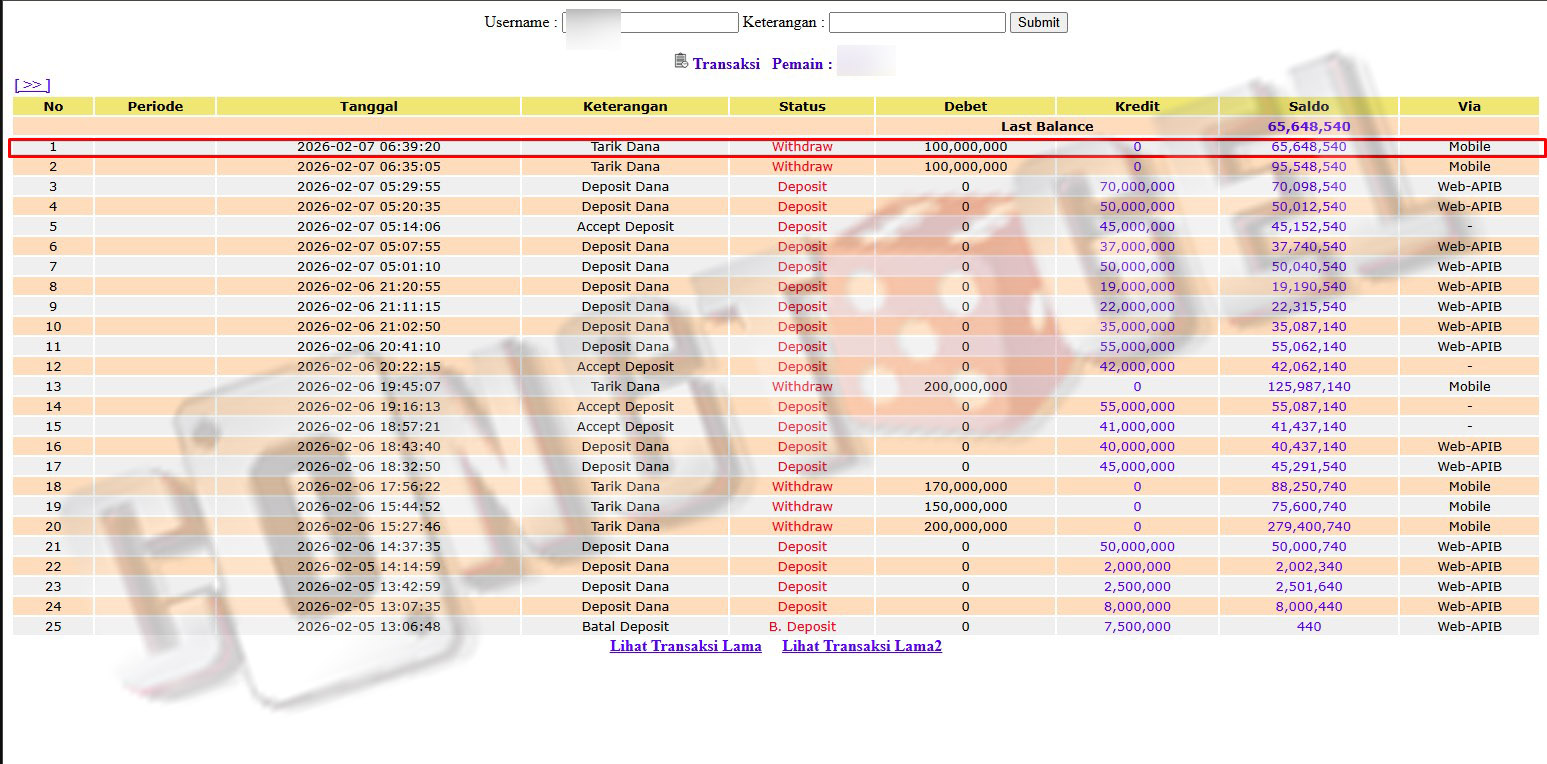The image size is (1547, 764).
Task: Open Lihat Transaksi Lama2 link
Action: [861, 646]
